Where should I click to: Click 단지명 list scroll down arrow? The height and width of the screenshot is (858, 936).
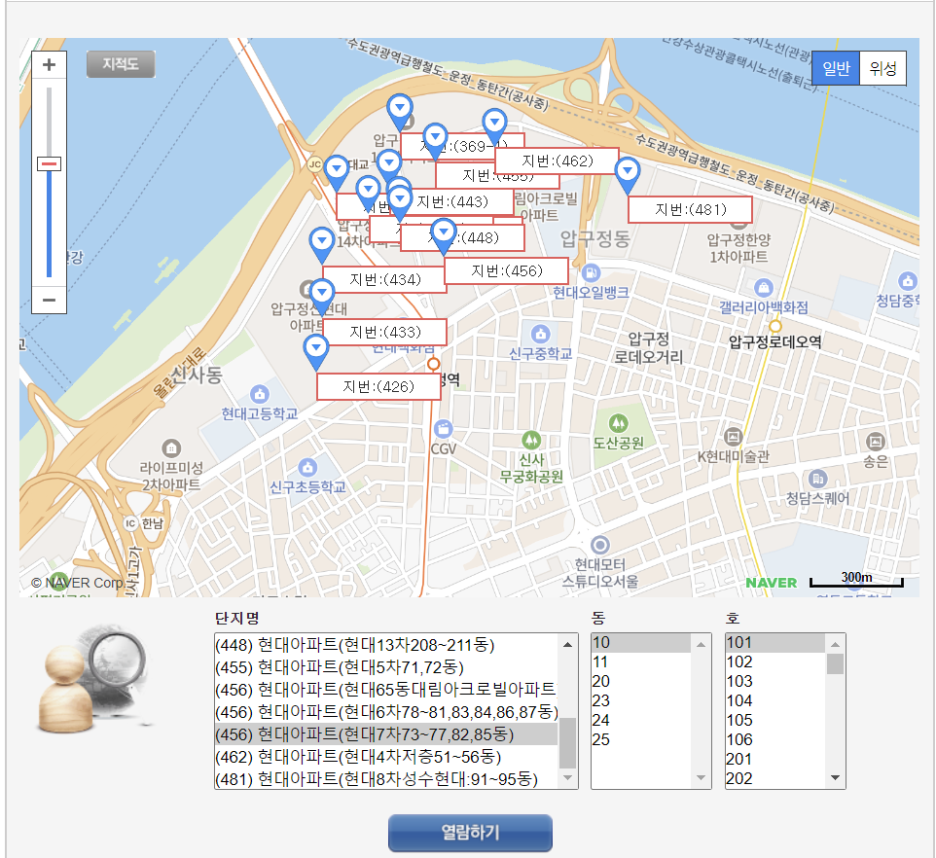(x=568, y=778)
